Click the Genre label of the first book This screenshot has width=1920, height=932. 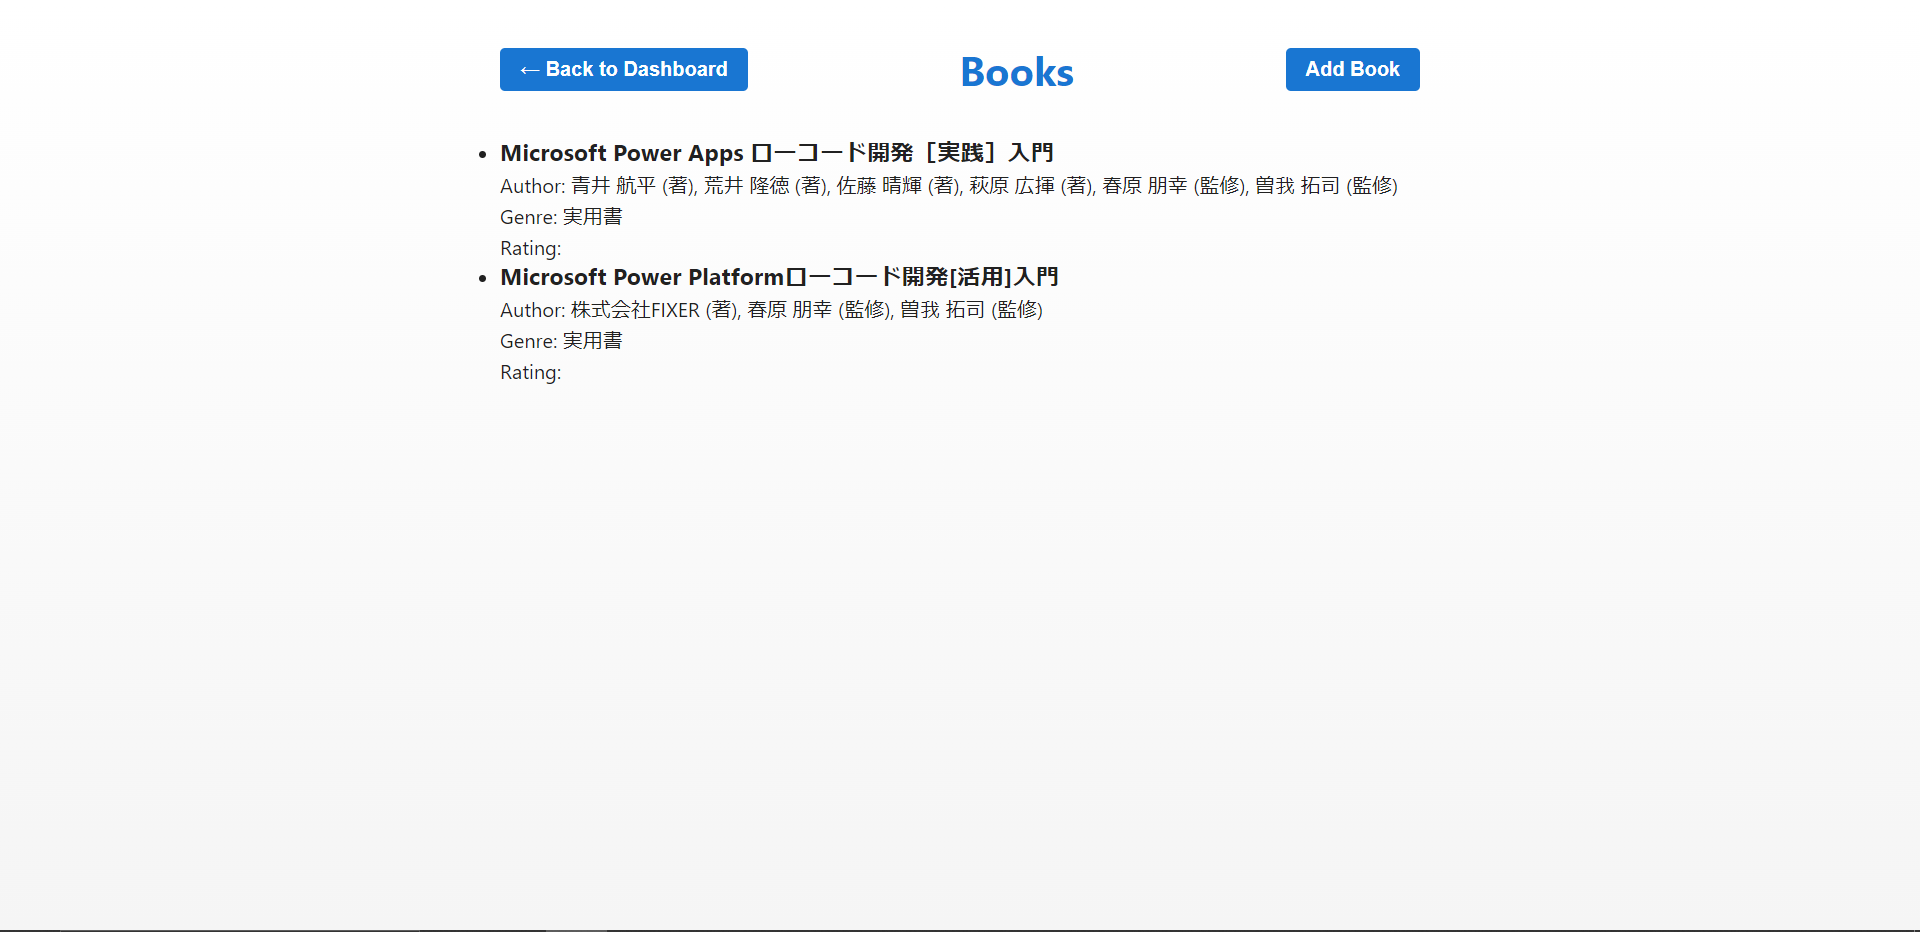[528, 217]
